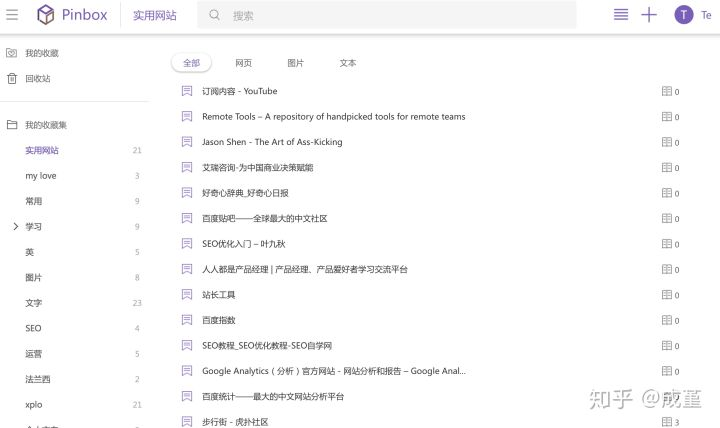Screen dimensions: 720x428
Task: Open 步行街 - 虎扑社区 bookmark
Action: click(235, 422)
